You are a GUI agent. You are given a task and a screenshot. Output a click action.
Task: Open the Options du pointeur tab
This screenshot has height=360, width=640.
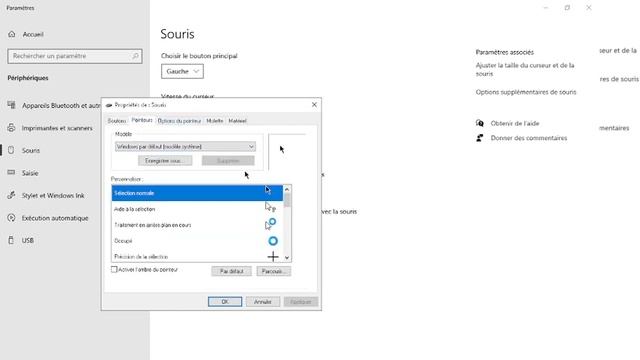[x=179, y=121]
